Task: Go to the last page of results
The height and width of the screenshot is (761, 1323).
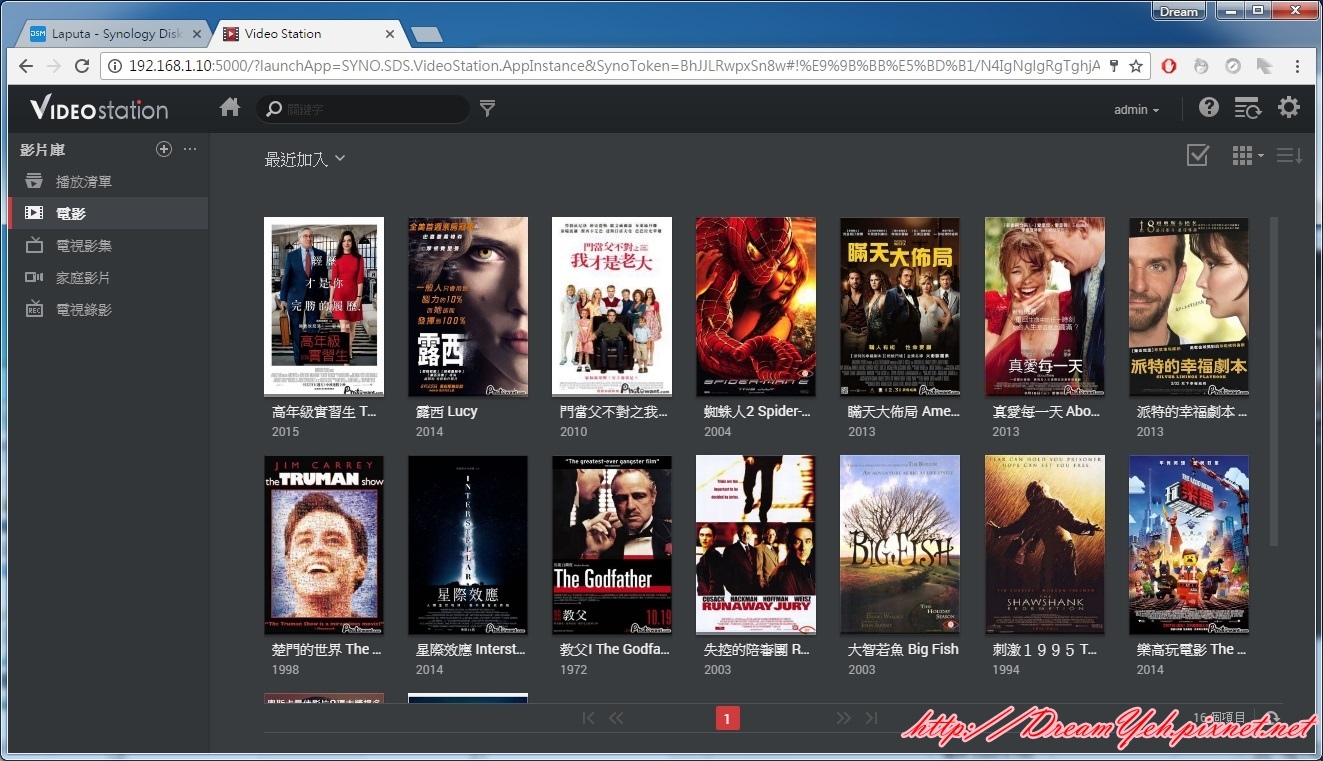Action: tap(871, 718)
